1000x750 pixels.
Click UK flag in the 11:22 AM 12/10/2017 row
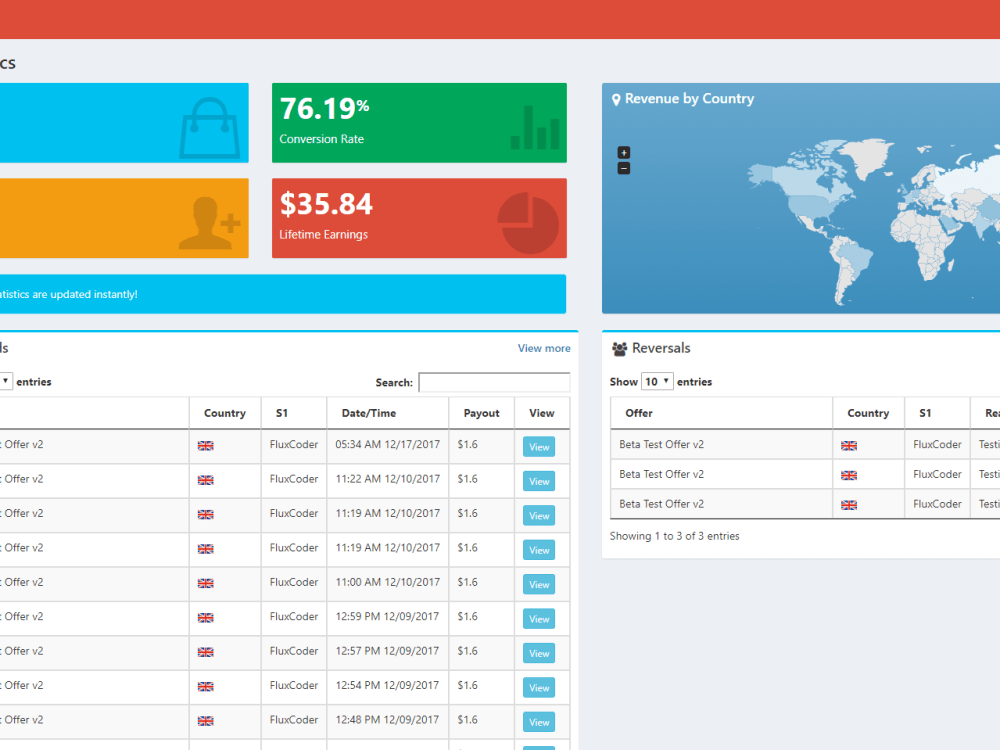[x=205, y=480]
